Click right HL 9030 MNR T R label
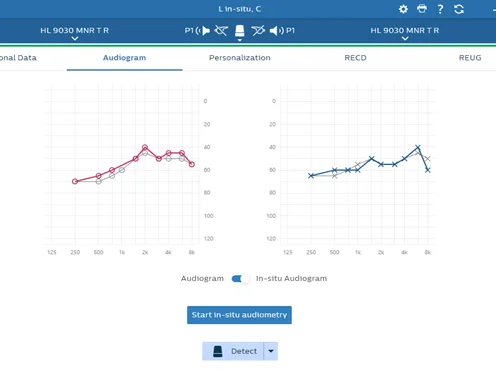This screenshot has width=496, height=381. (405, 30)
